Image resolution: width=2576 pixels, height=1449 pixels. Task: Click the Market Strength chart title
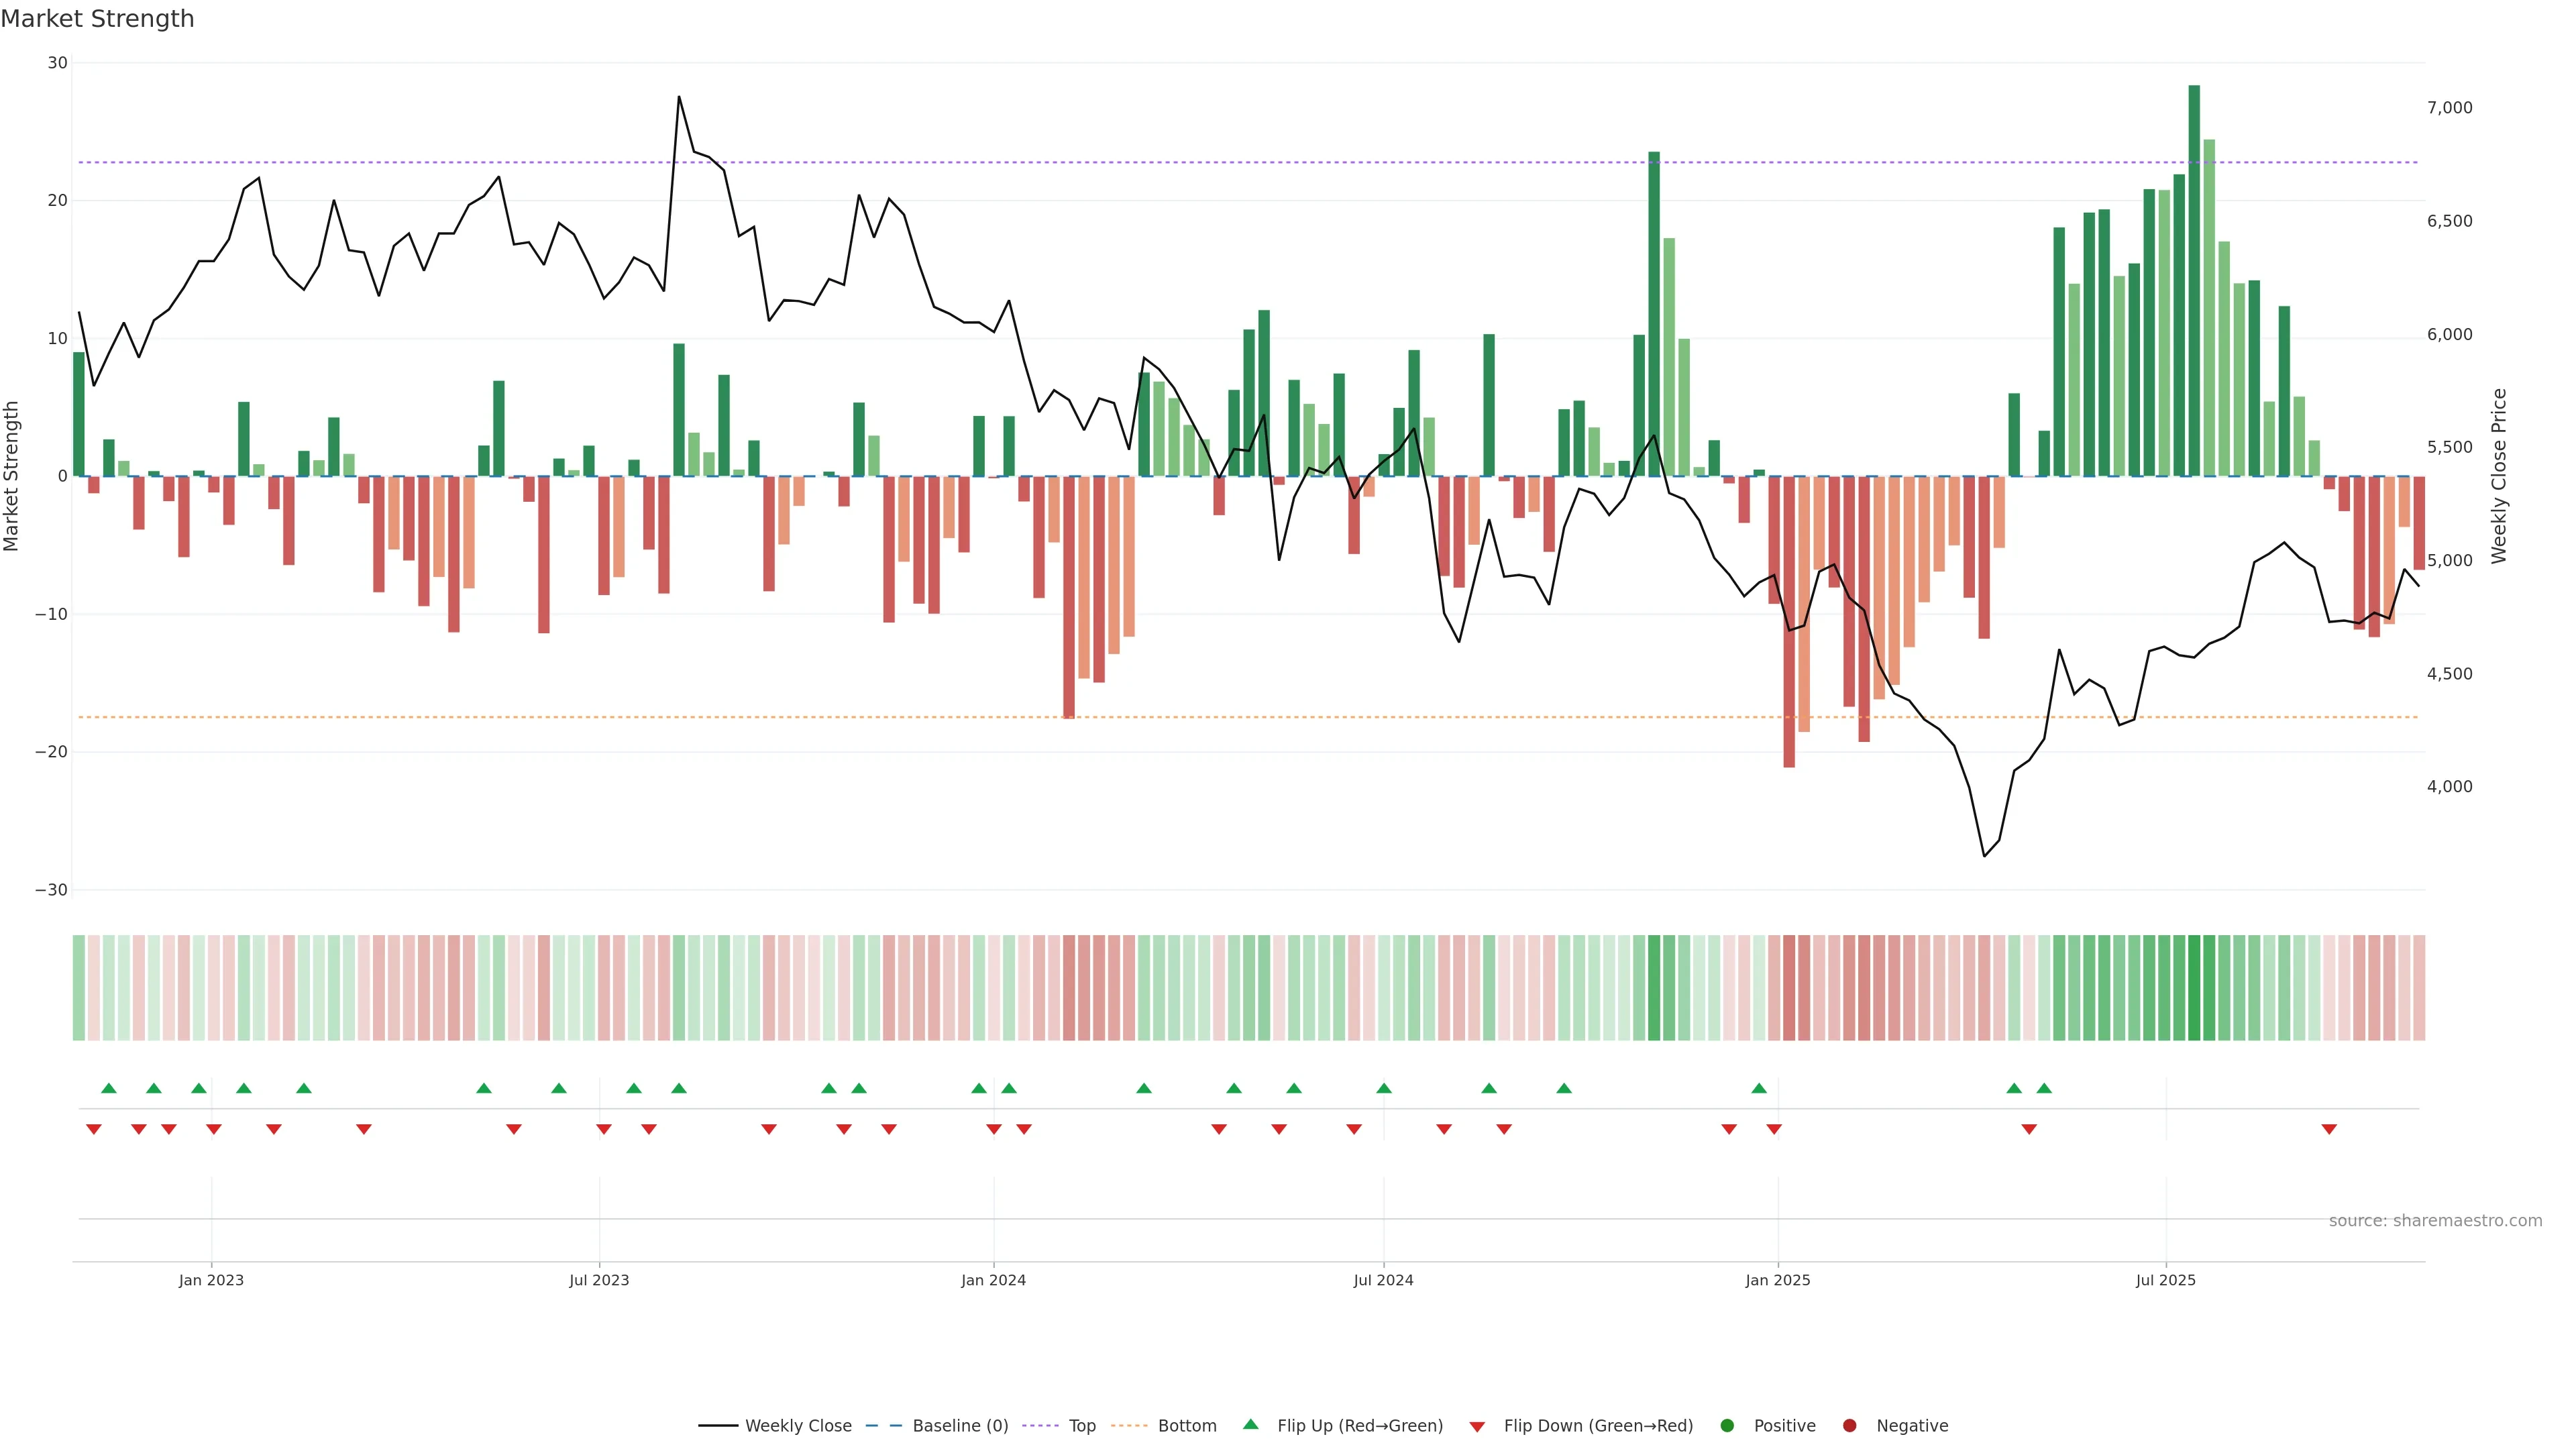[x=98, y=19]
